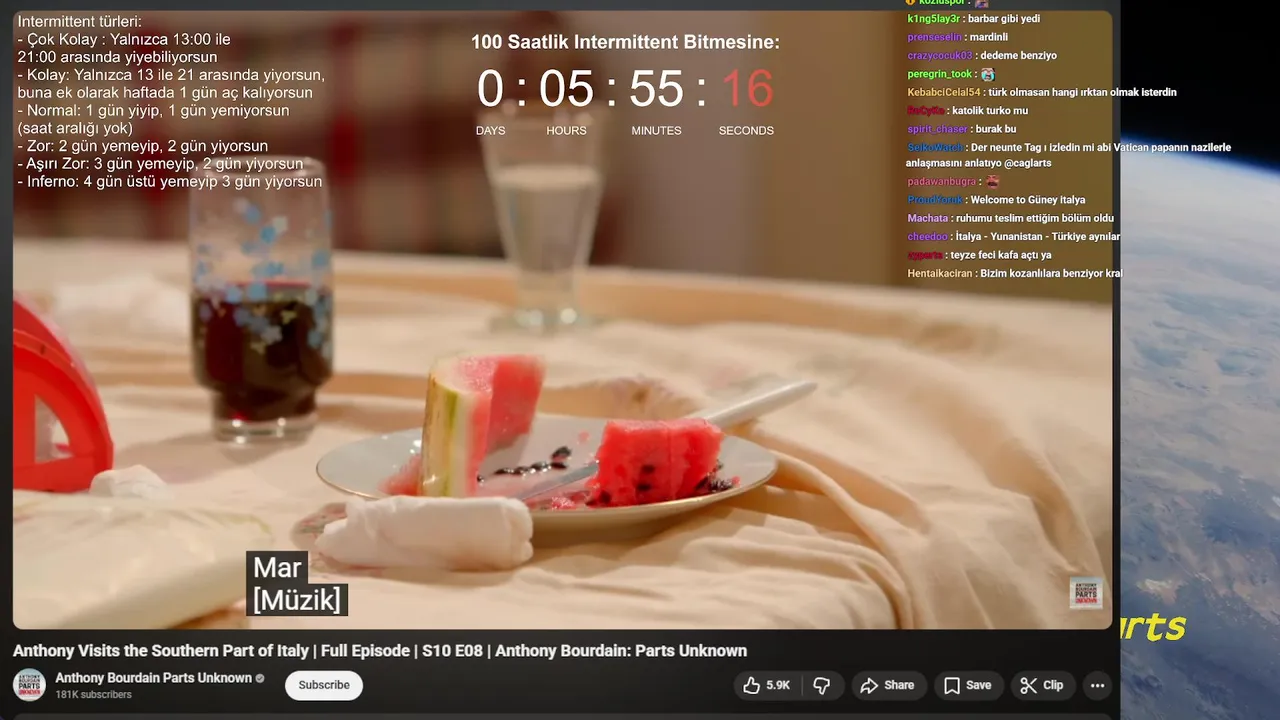Viewport: 1280px width, 720px height.
Task: Click chat username 'peregrin_took'
Action: [x=940, y=74]
